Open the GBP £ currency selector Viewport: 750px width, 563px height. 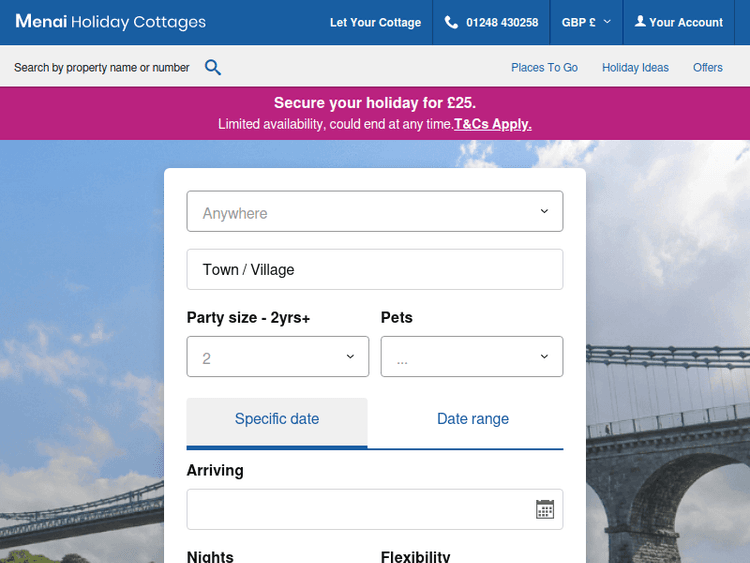586,22
